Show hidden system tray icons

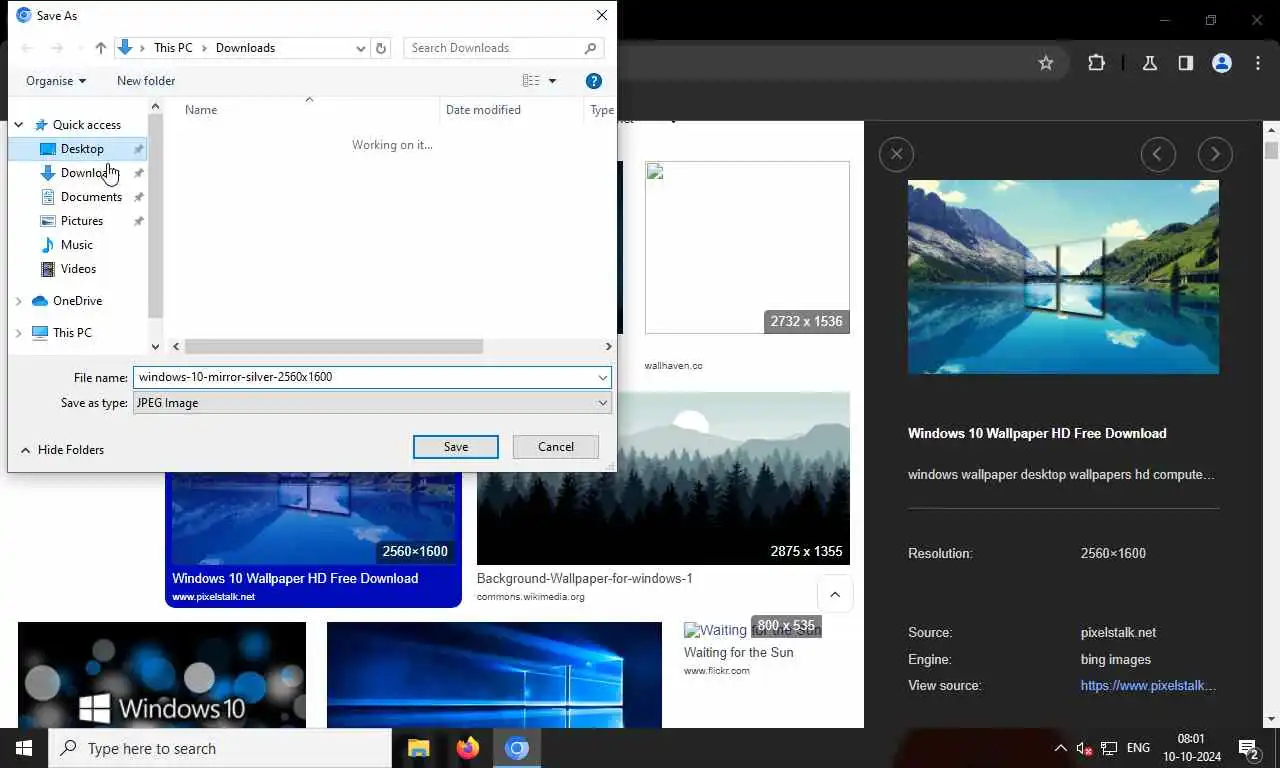(x=1060, y=748)
